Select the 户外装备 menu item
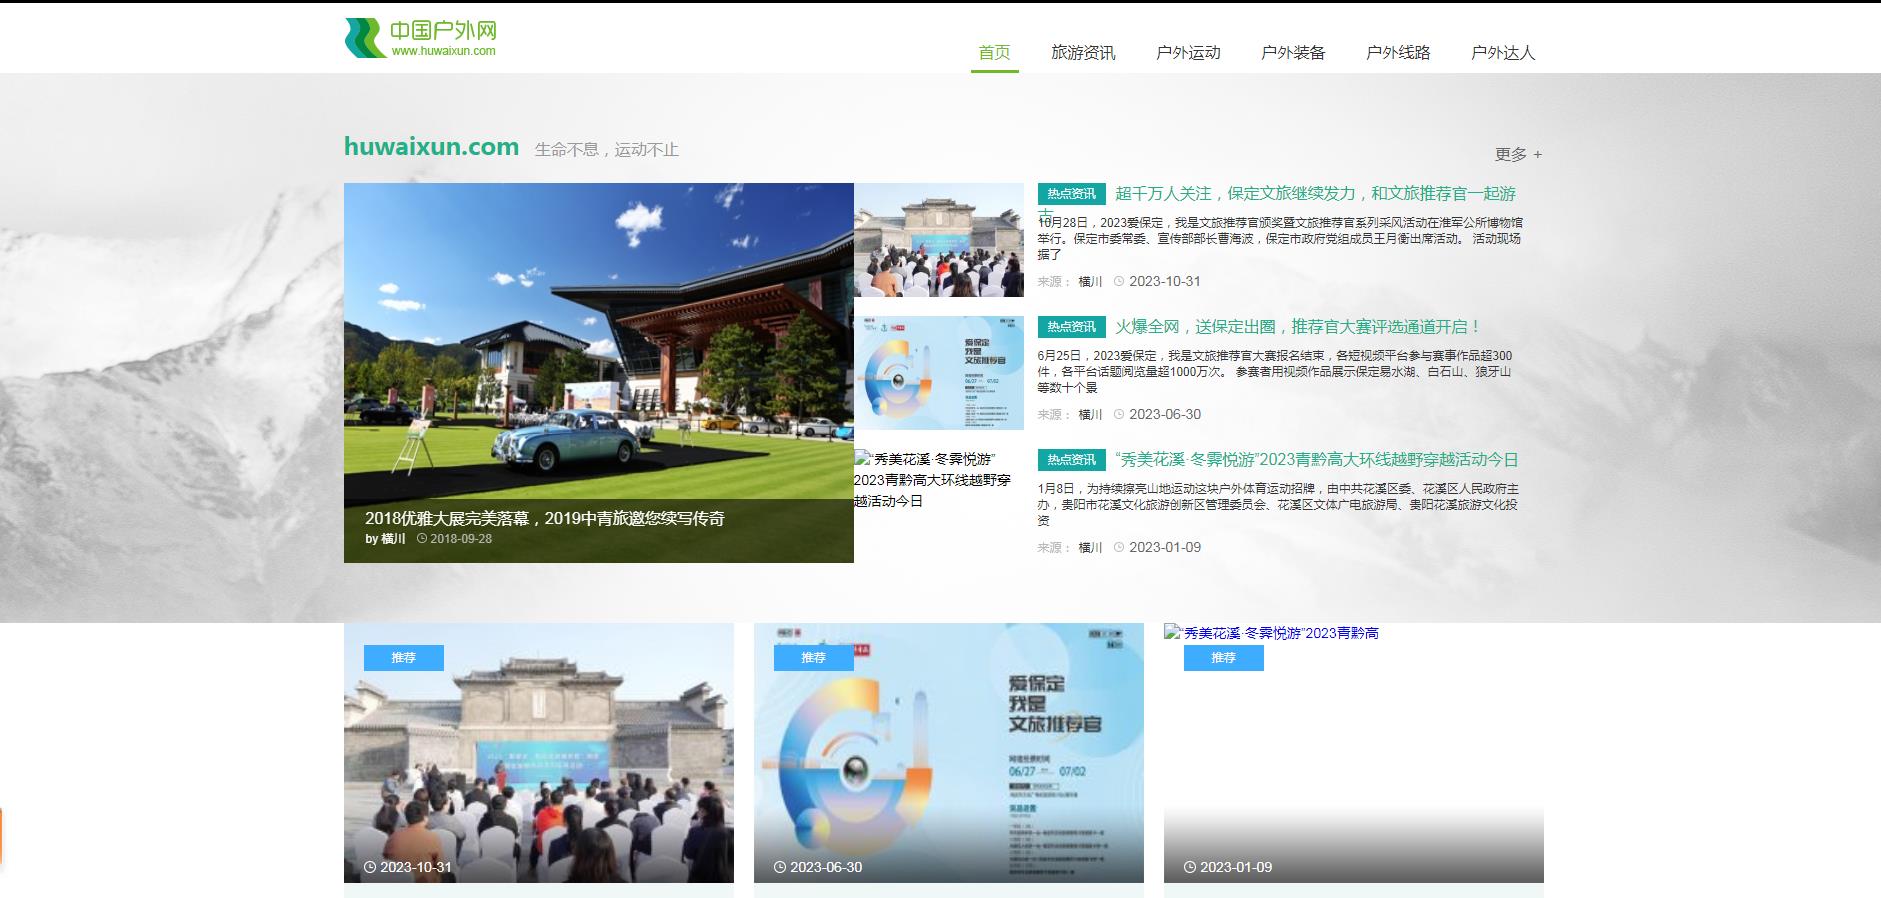The image size is (1881, 898). [1293, 53]
